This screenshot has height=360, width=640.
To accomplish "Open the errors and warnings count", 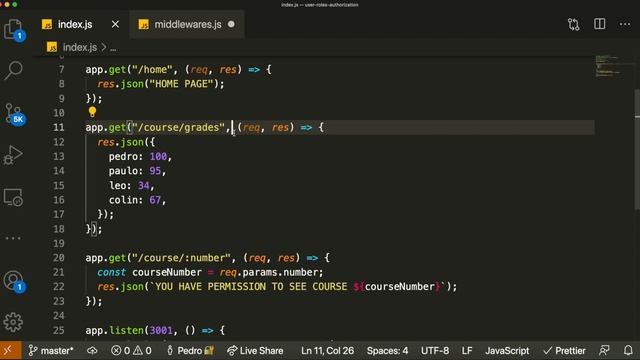I will [x=131, y=351].
